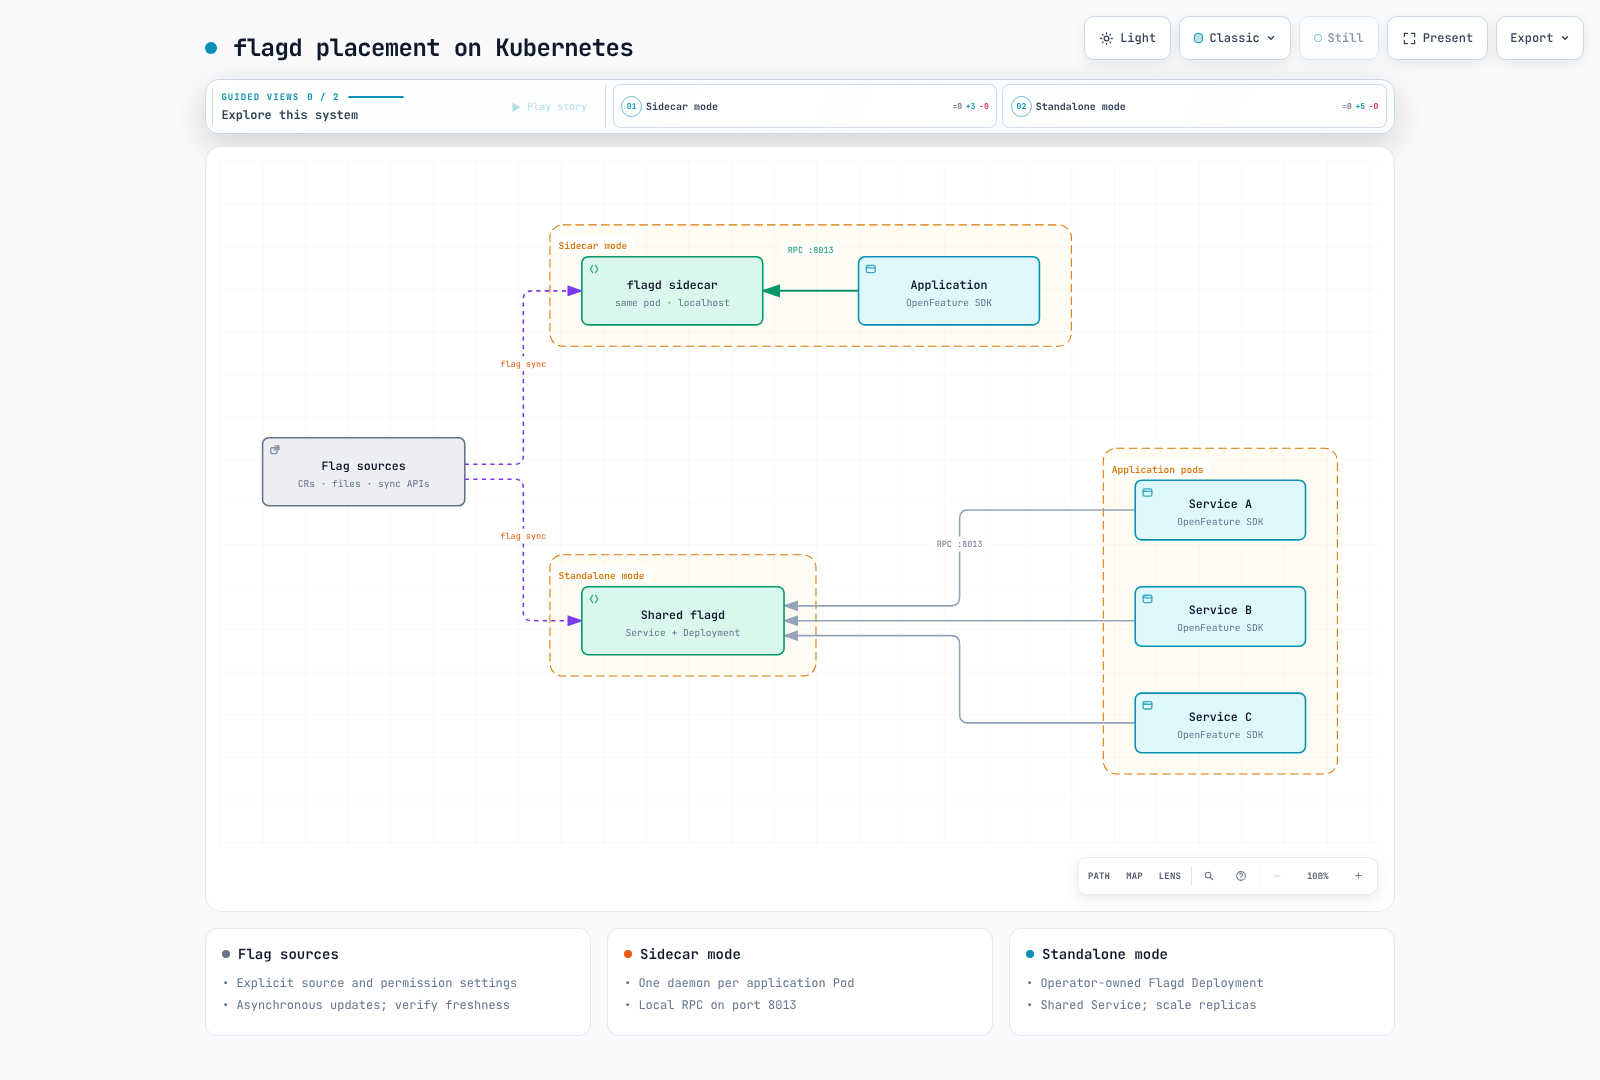Click the Flag sources gray legend dot
The height and width of the screenshot is (1080, 1600).
click(x=226, y=954)
